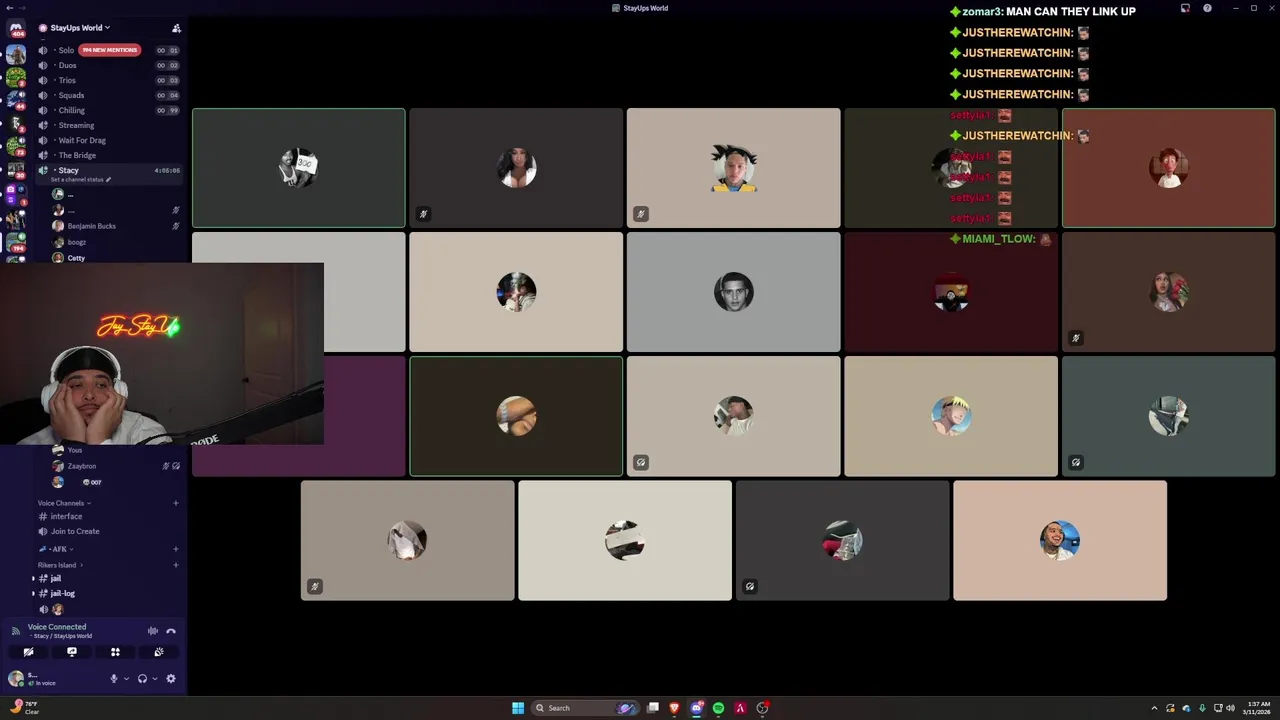
Task: Open taskbar clock and date
Action: tap(1255, 708)
